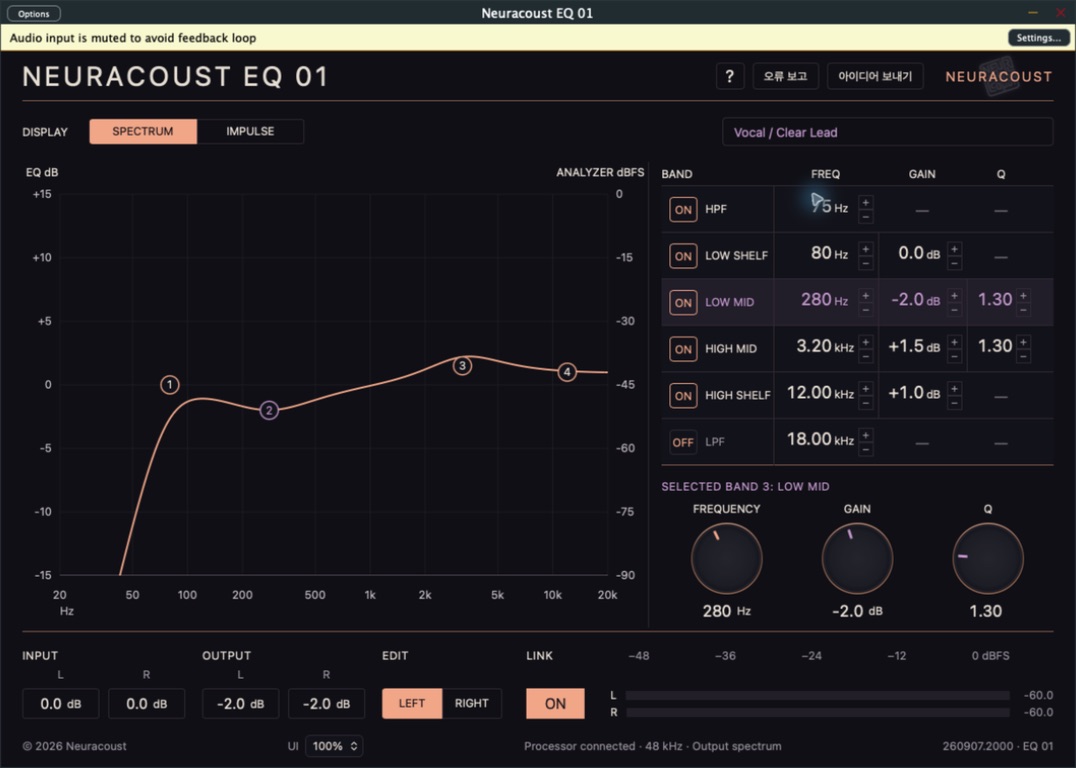Increase LPF frequency with plus stepper
1076x768 pixels.
coord(866,436)
